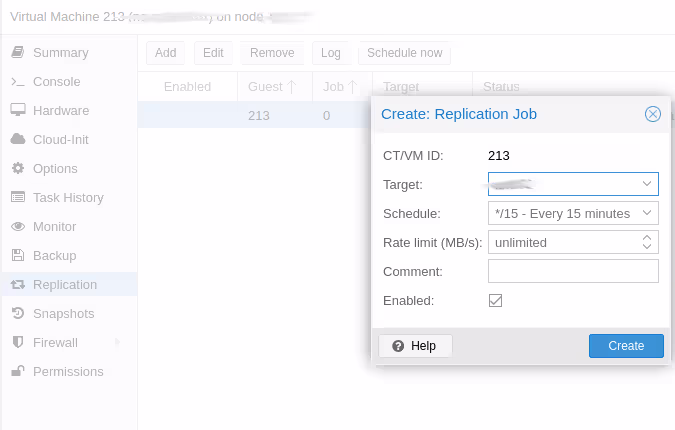Close the Create Replication Job dialog
Screen dimensions: 675x430
pos(652,114)
